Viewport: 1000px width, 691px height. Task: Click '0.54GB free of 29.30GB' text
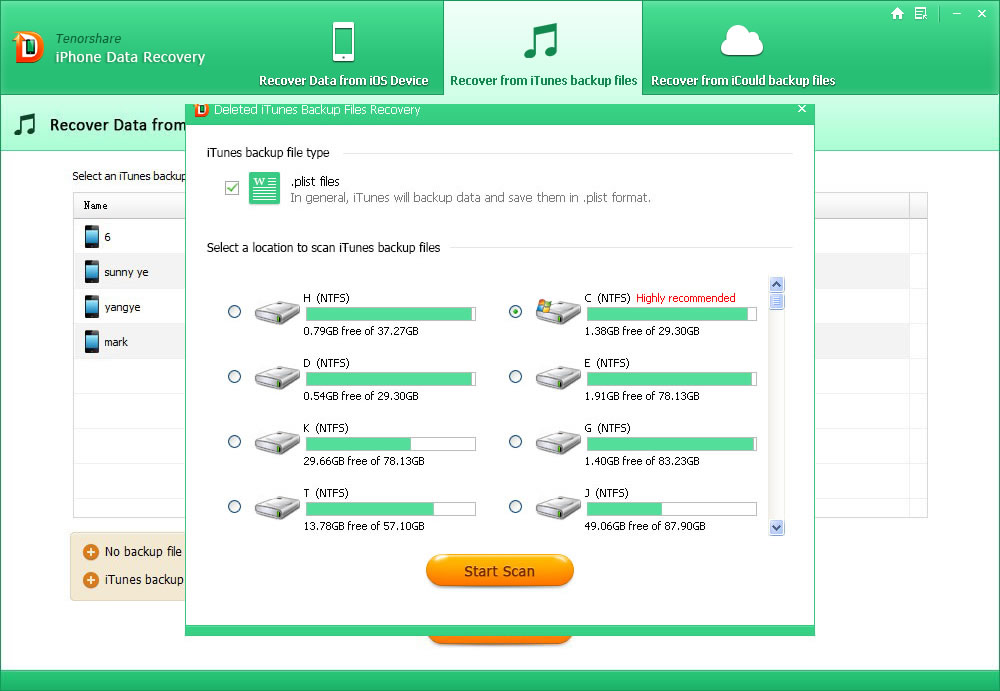[361, 396]
